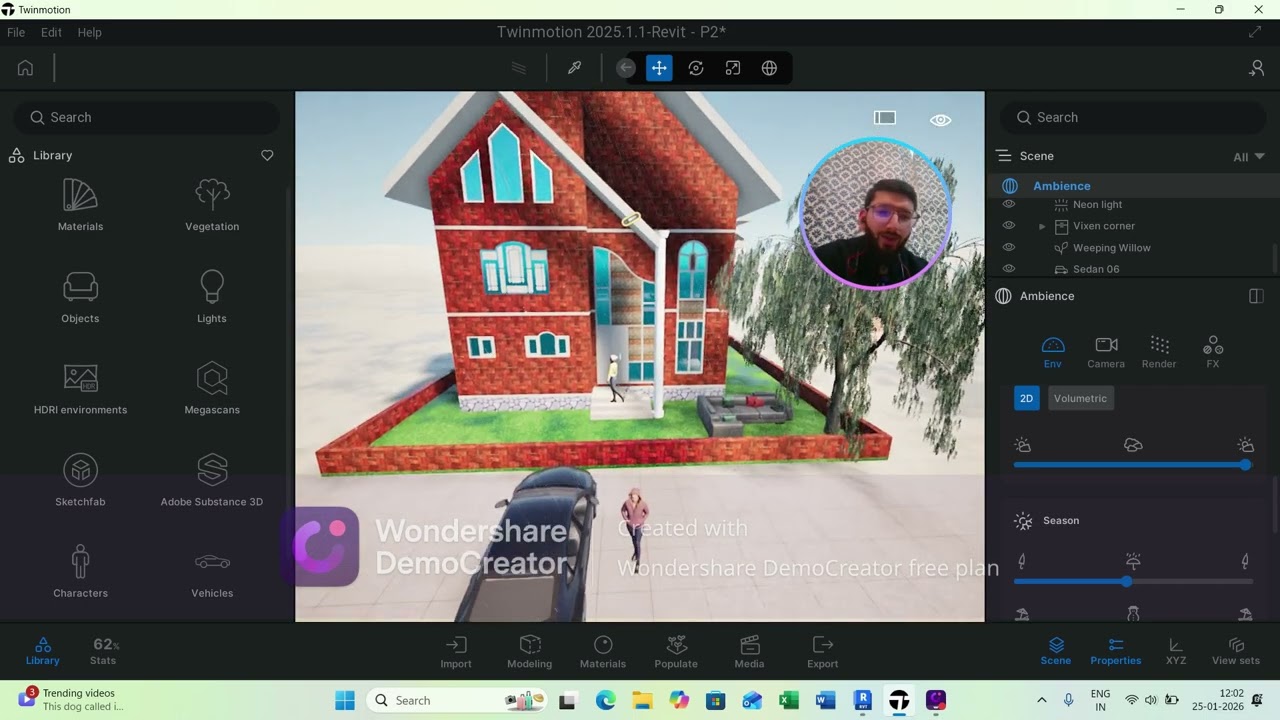Focus the Library search field
Screen dimensions: 1280x720
(147, 117)
